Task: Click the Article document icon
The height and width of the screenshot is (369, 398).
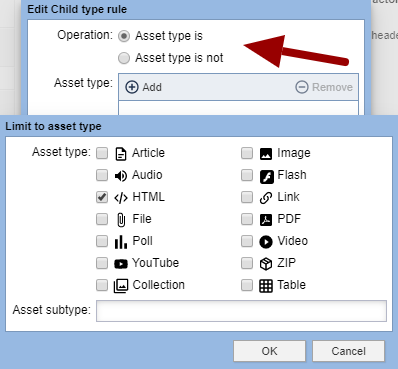Action: pyautogui.click(x=121, y=154)
